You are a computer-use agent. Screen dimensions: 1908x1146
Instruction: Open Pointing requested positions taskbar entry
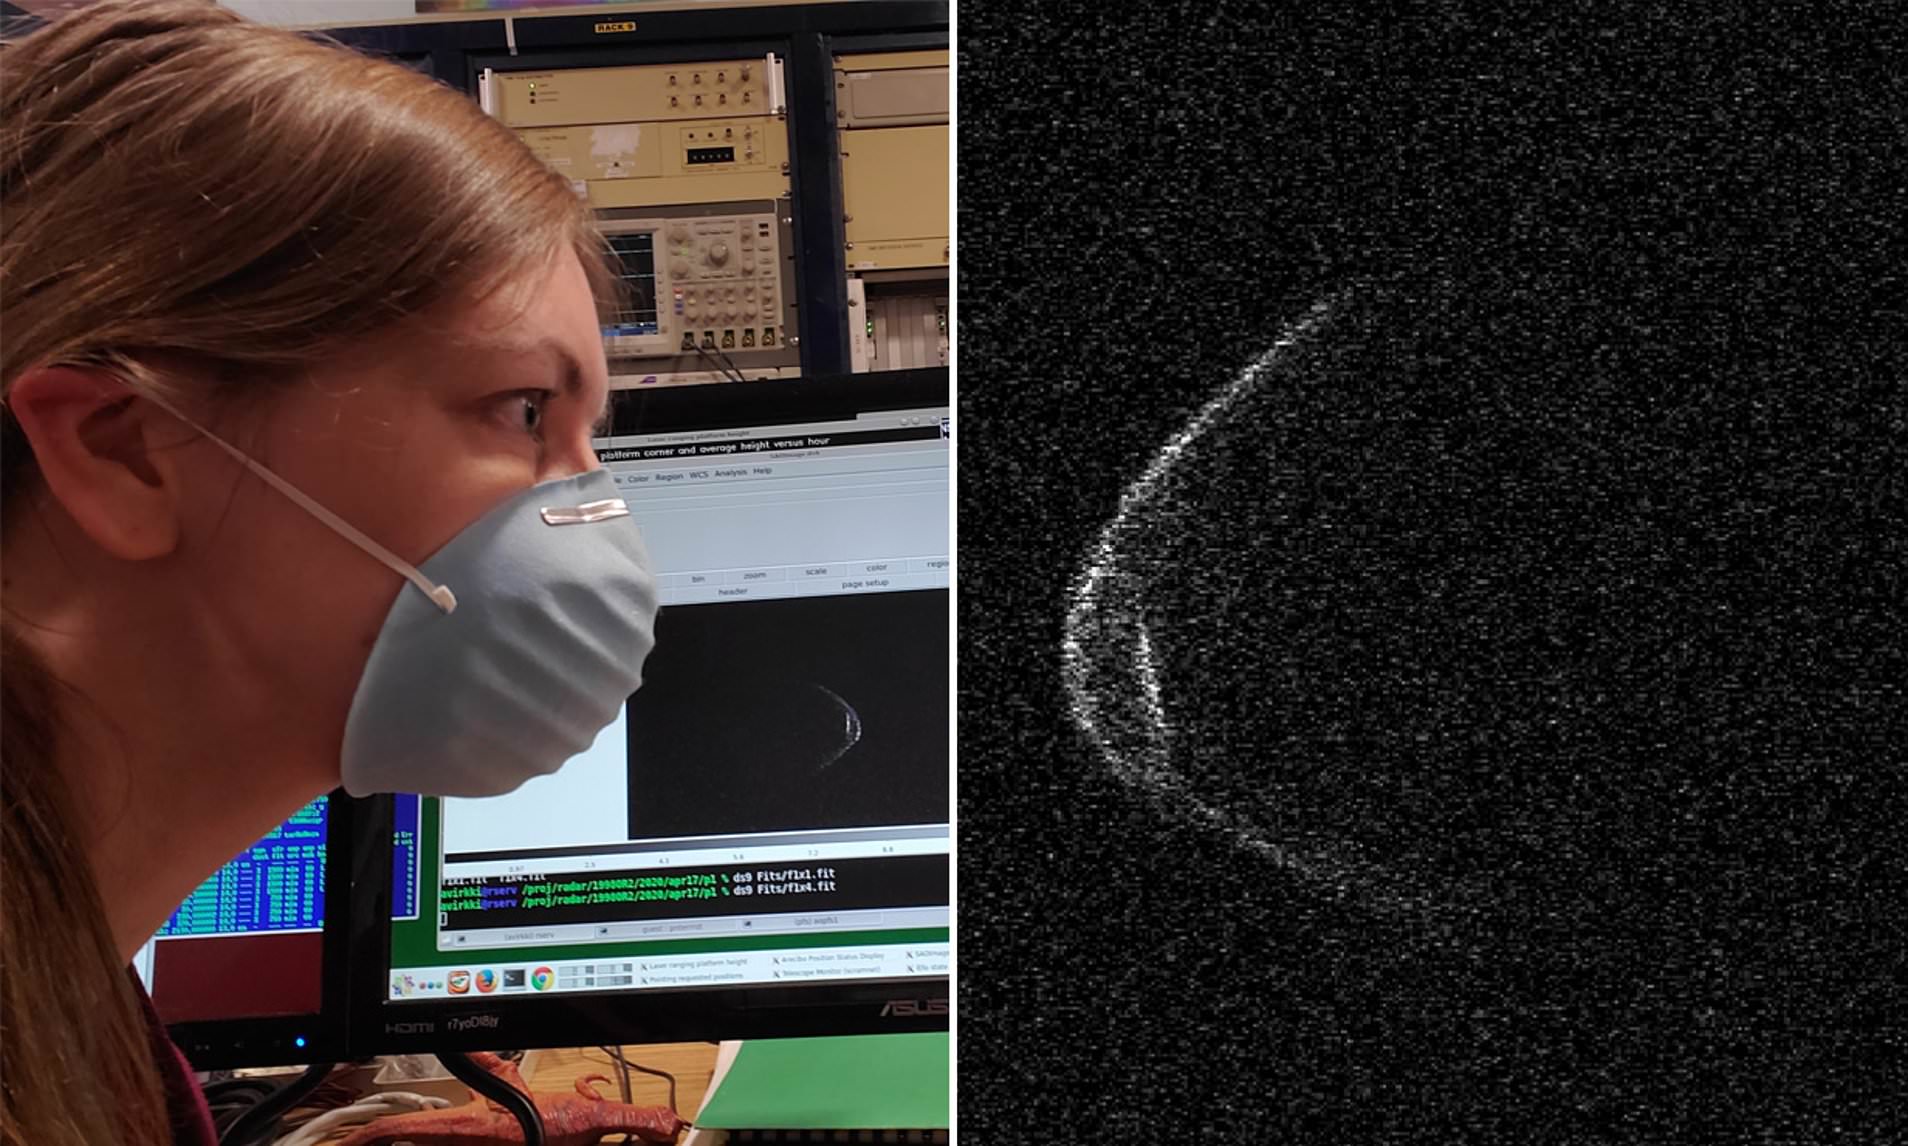692,978
